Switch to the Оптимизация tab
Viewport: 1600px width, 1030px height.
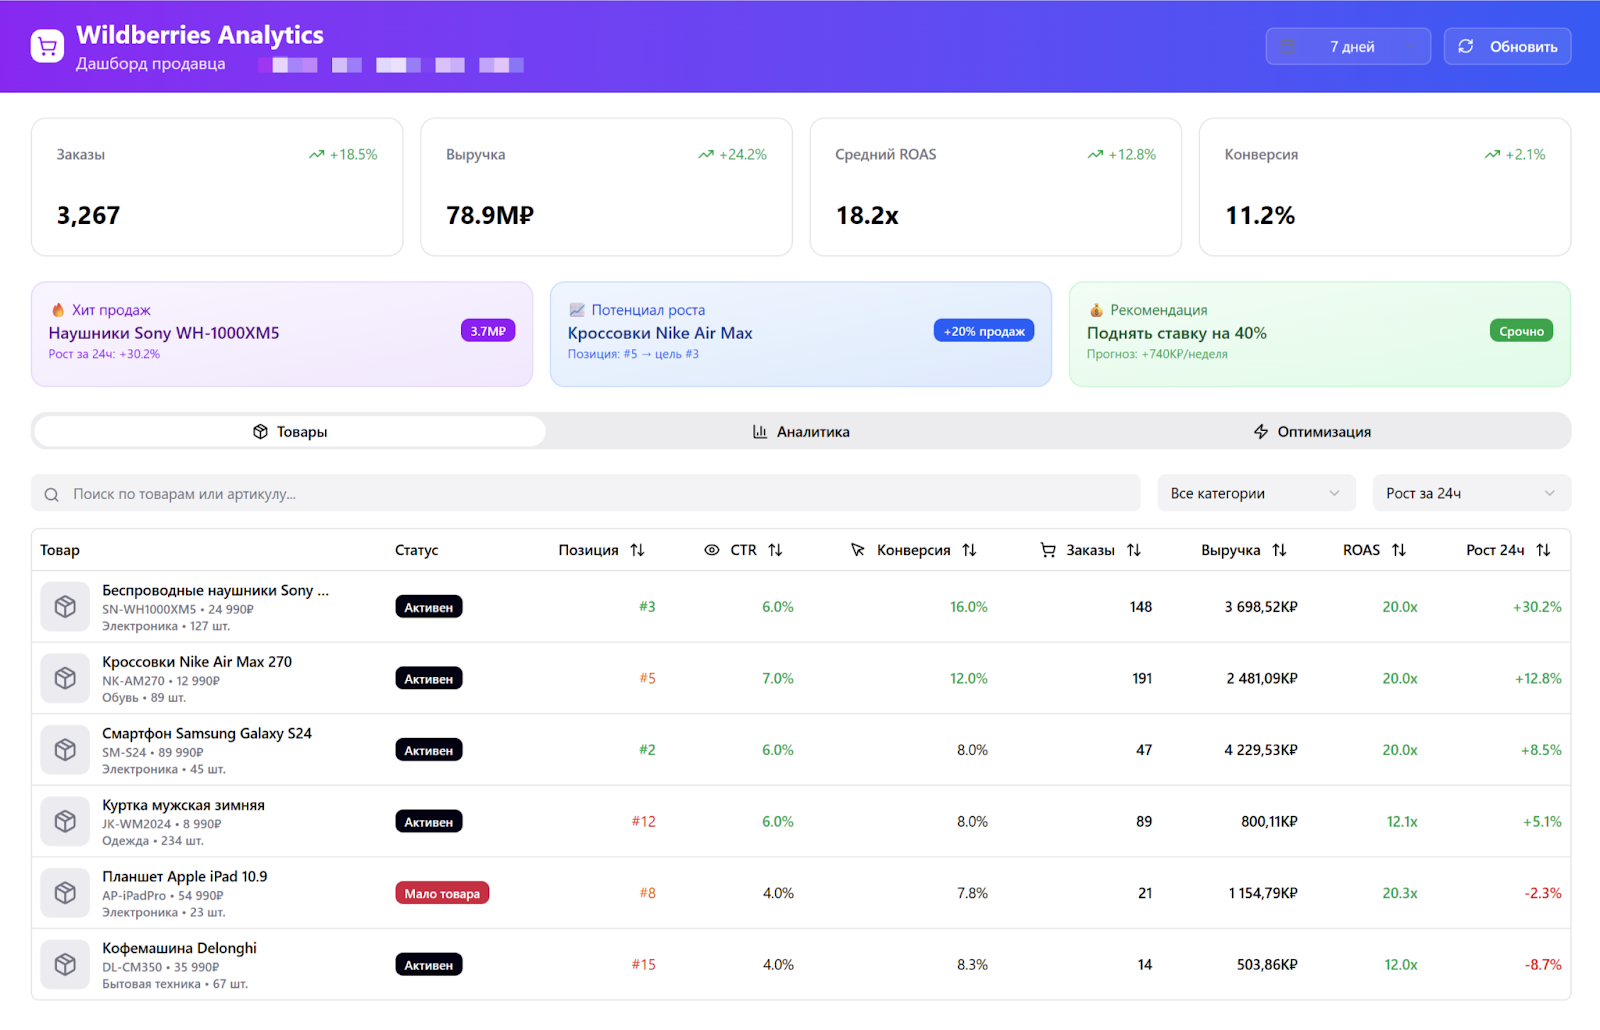tap(1312, 431)
